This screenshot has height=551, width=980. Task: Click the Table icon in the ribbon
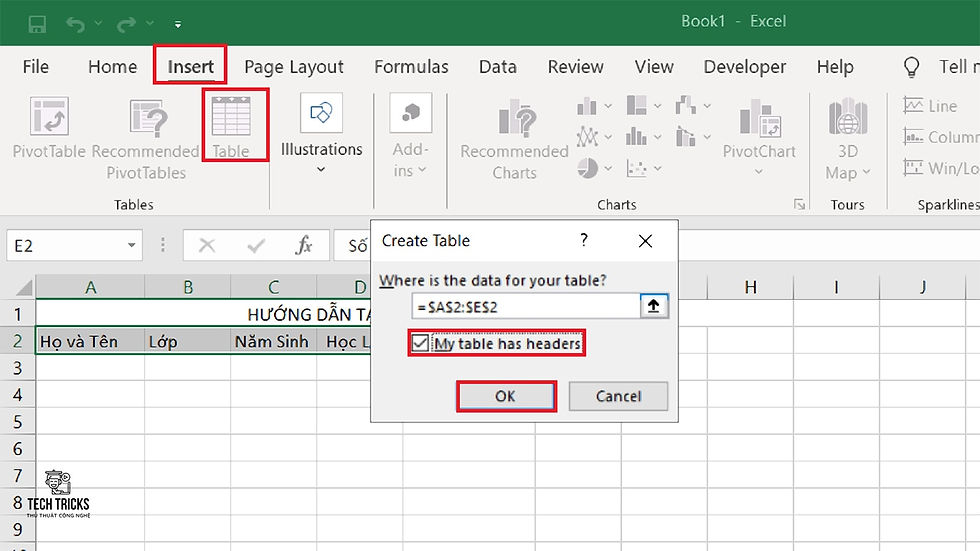(x=231, y=116)
